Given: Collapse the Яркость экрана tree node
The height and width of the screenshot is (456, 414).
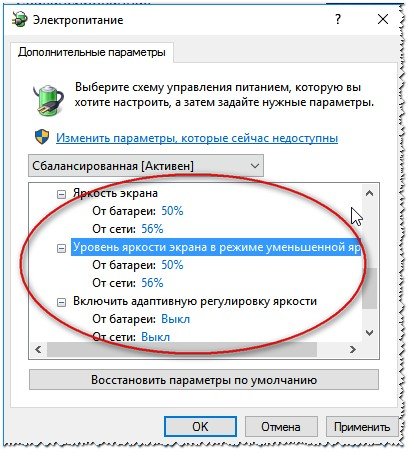Looking at the screenshot, I should coord(61,194).
